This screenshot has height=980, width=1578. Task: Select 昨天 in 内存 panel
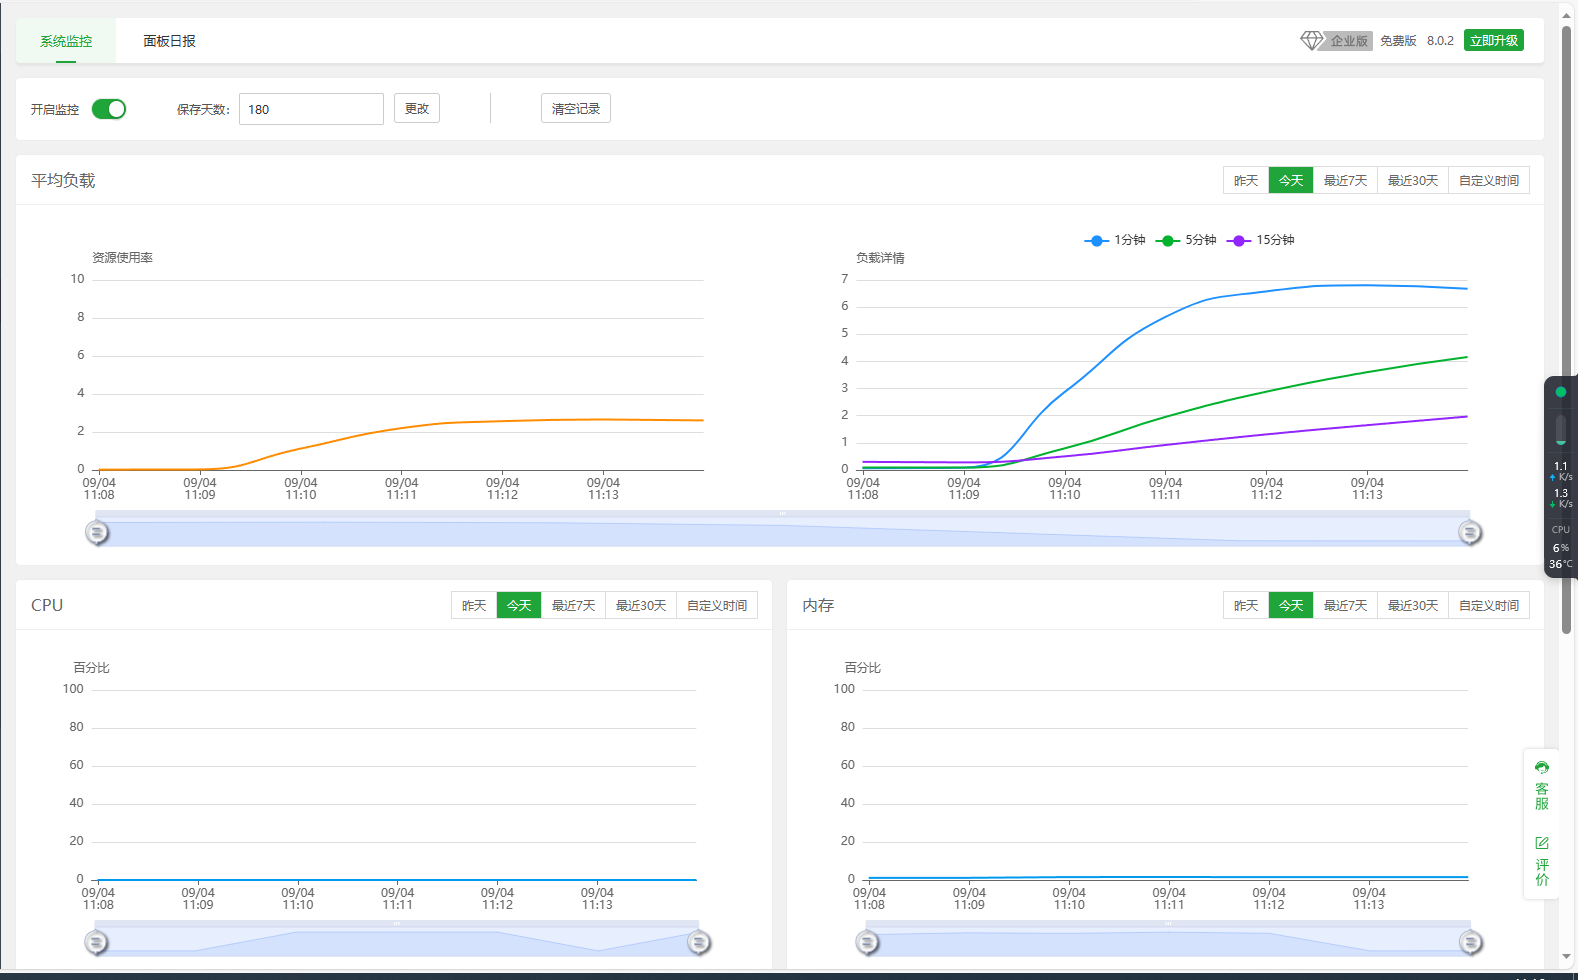coord(1246,605)
